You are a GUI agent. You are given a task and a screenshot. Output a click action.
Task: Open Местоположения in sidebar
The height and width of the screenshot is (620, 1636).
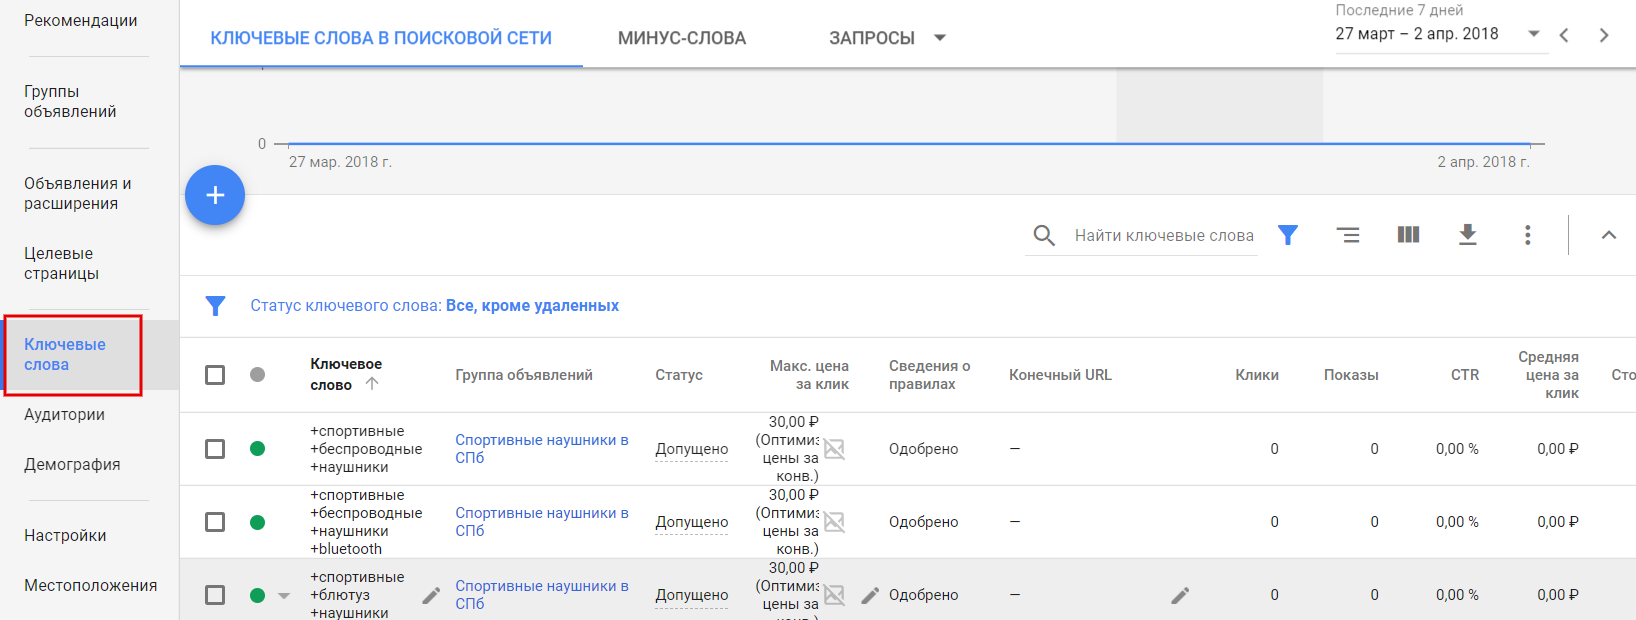(x=90, y=585)
